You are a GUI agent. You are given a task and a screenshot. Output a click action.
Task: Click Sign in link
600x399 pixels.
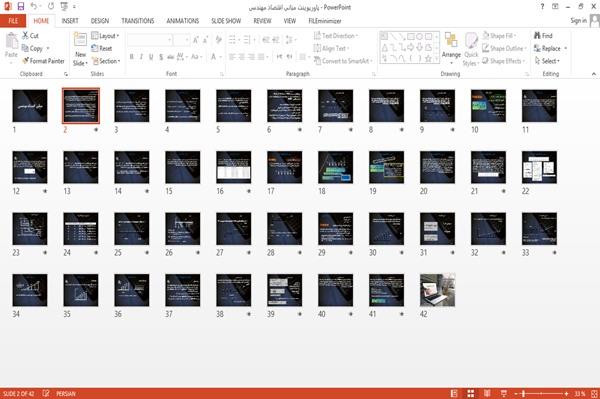578,21
